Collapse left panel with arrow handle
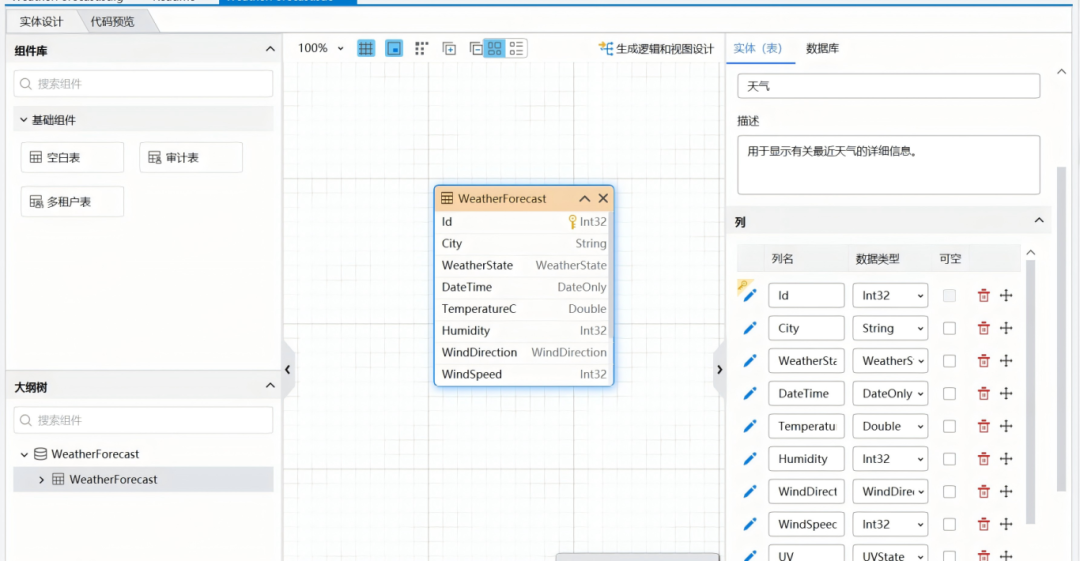Screen dimensions: 1080x561 click(288, 369)
